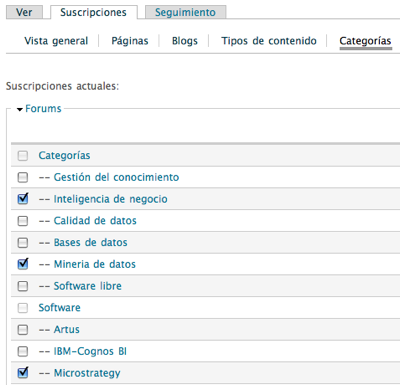Follow the Calidad de datos link
Image resolution: width=400 pixels, height=385 pixels.
95,221
